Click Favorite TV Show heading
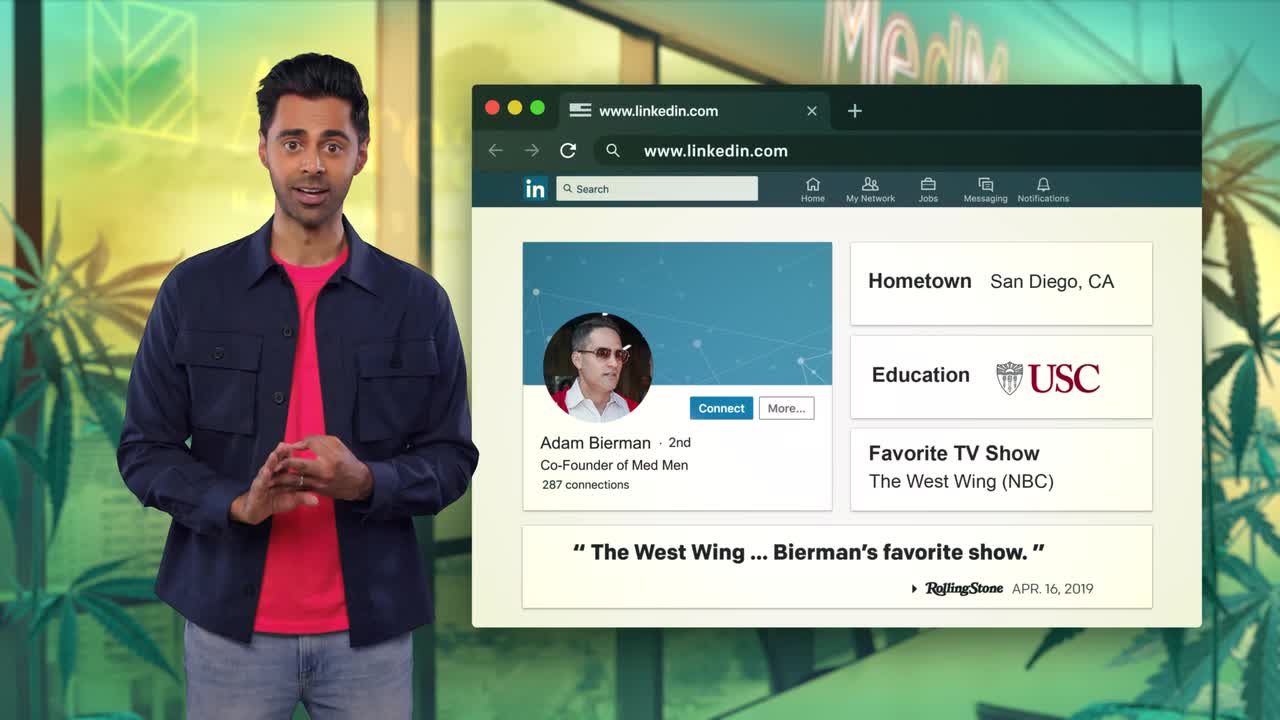1280x720 pixels. click(x=954, y=453)
